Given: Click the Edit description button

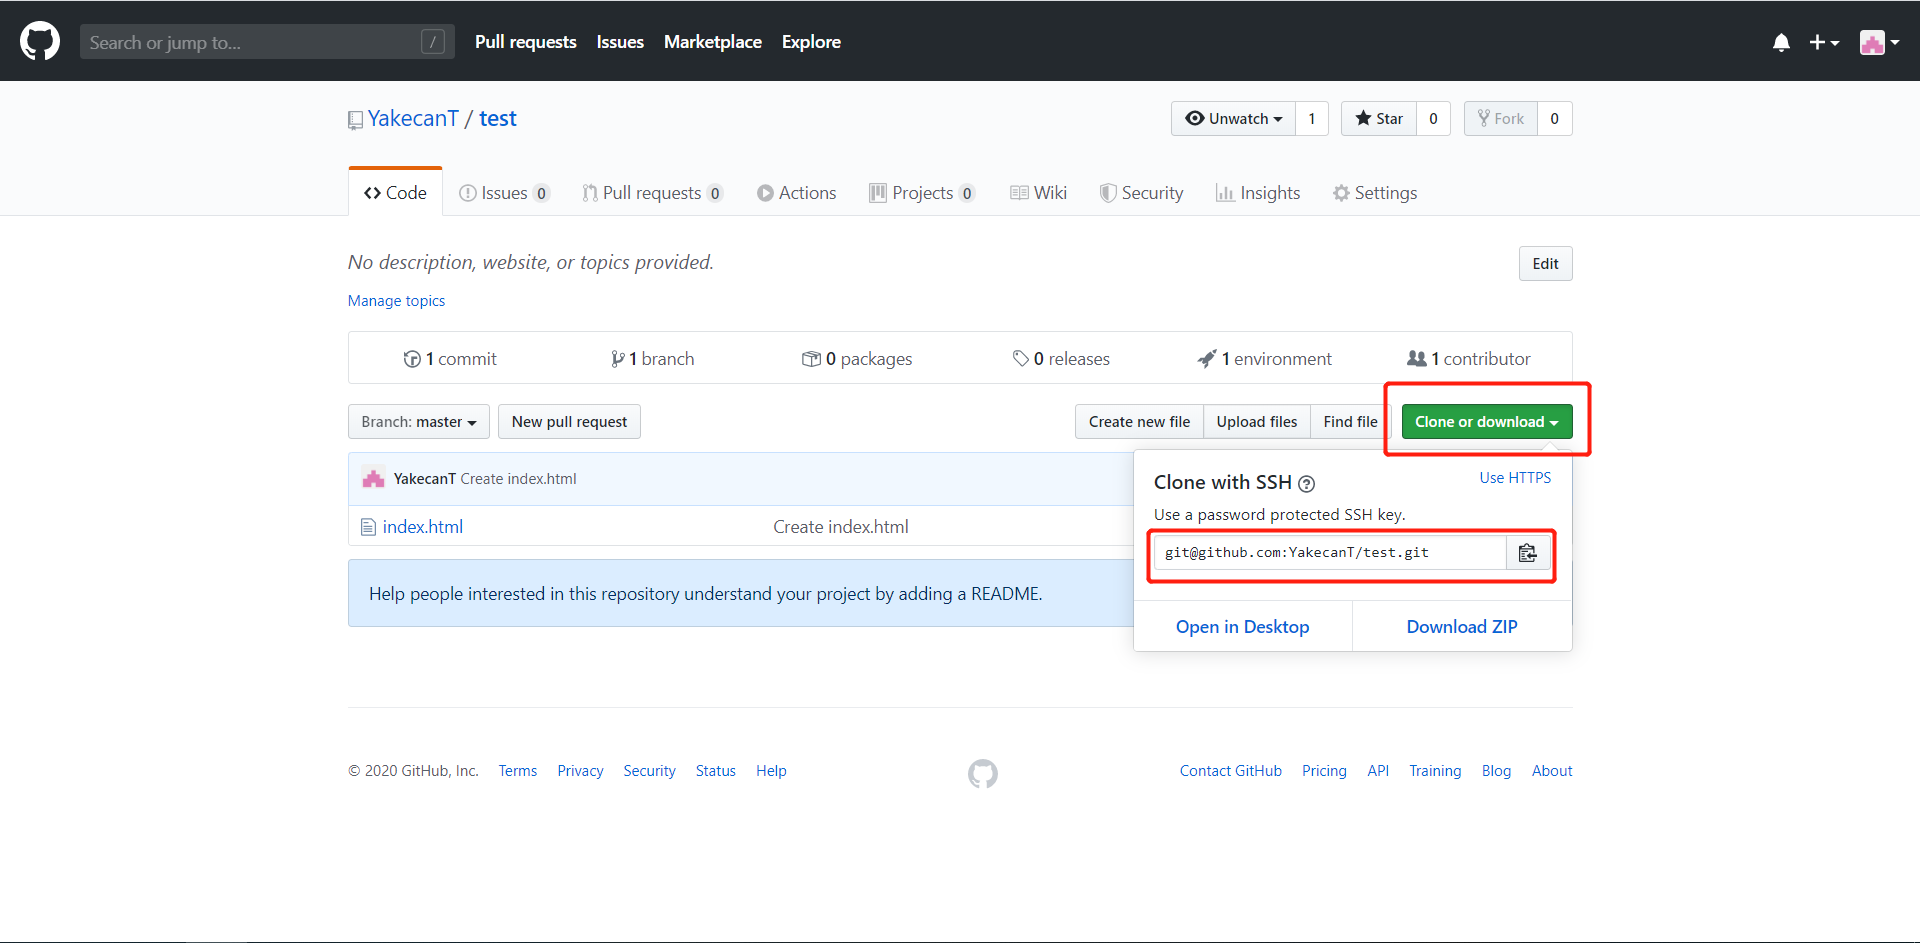Looking at the screenshot, I should [1545, 264].
